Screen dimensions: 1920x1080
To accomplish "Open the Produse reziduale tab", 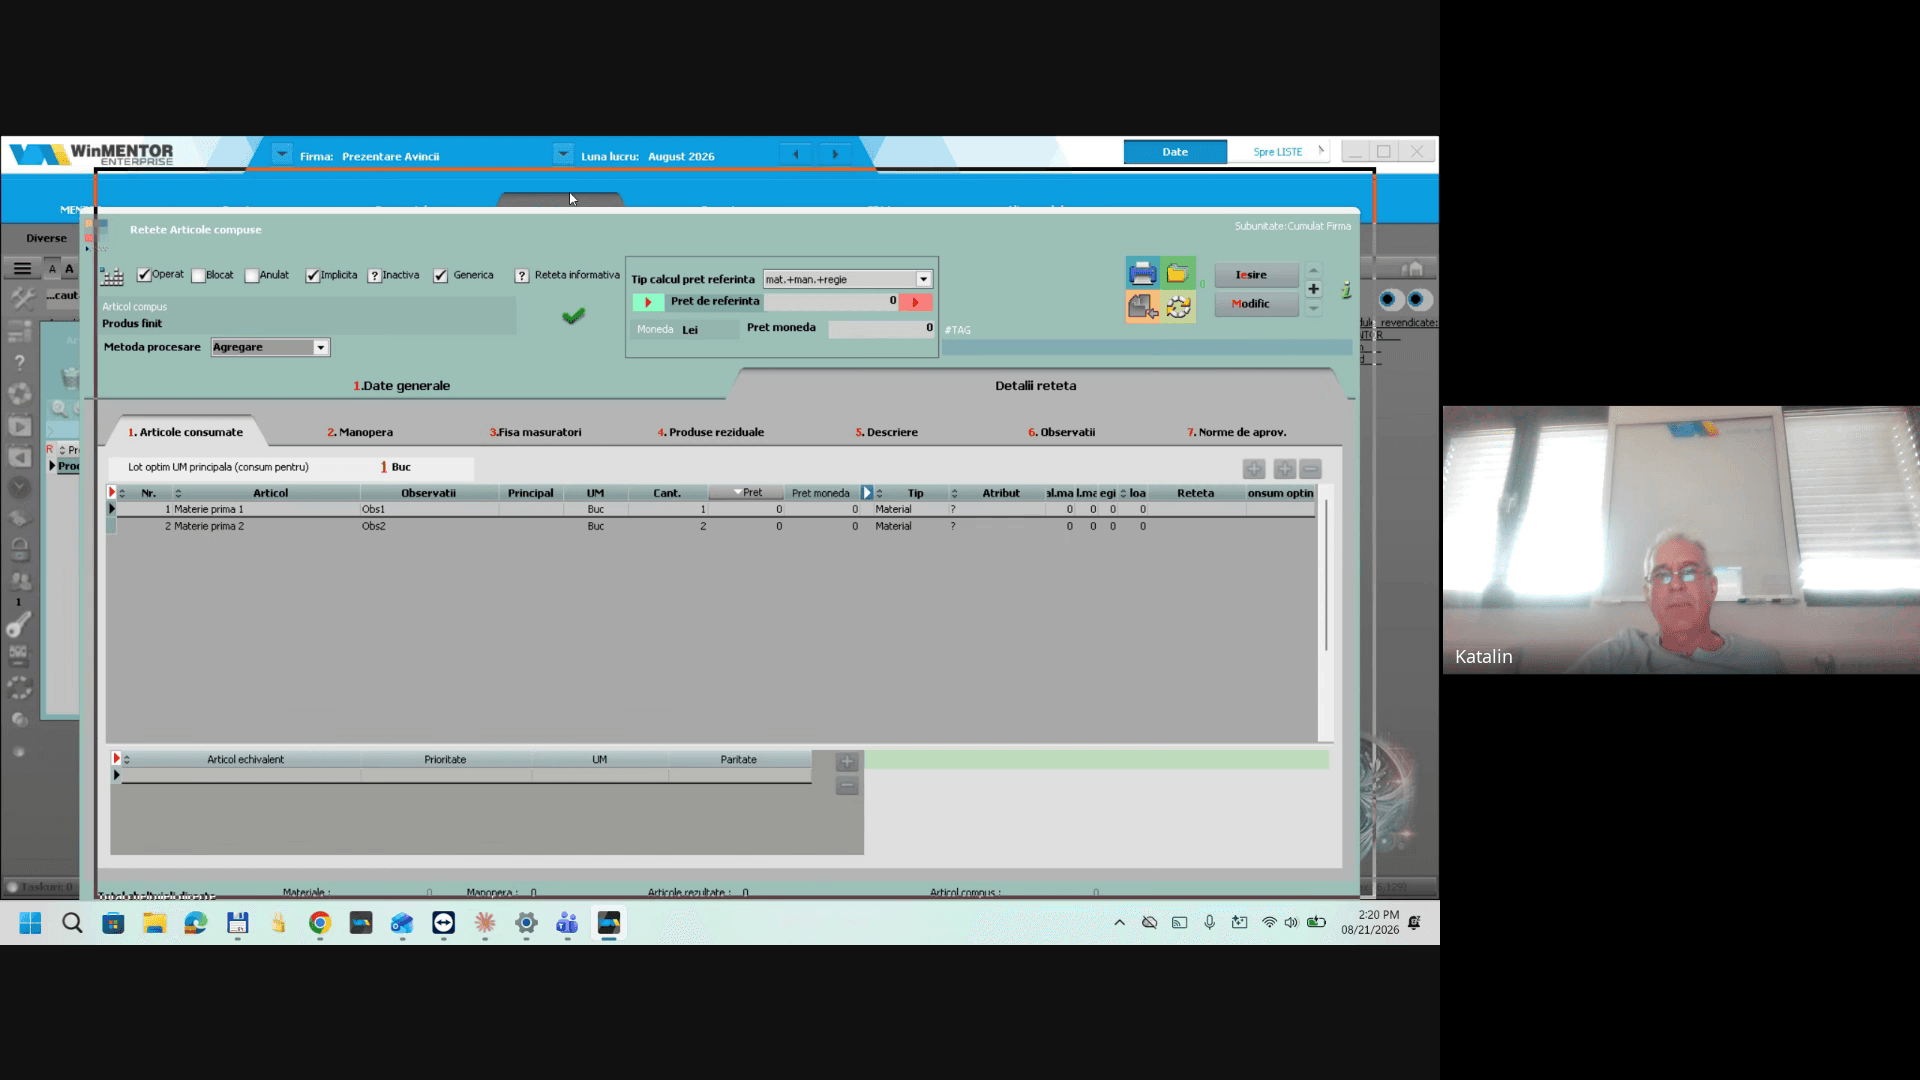I will coord(711,432).
